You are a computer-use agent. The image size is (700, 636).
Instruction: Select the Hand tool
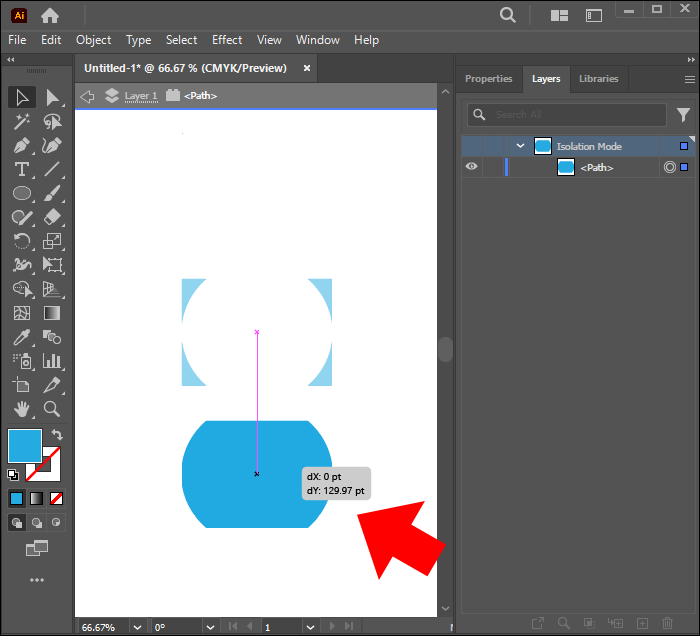22,408
